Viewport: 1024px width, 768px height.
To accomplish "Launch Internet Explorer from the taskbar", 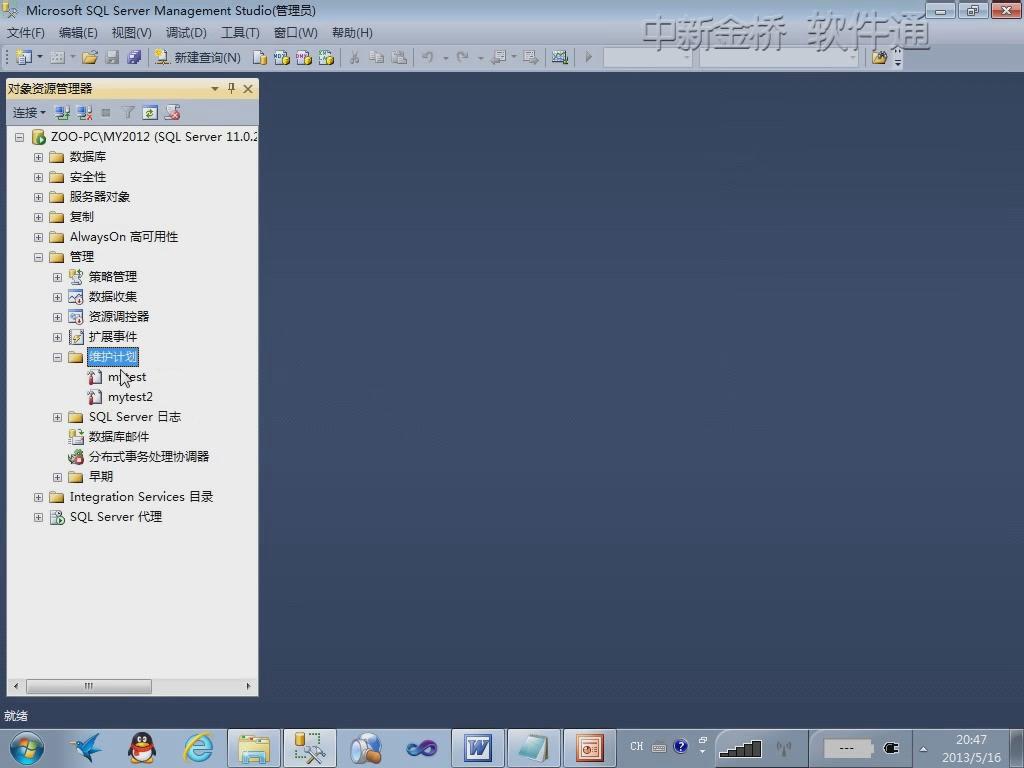I will click(198, 748).
